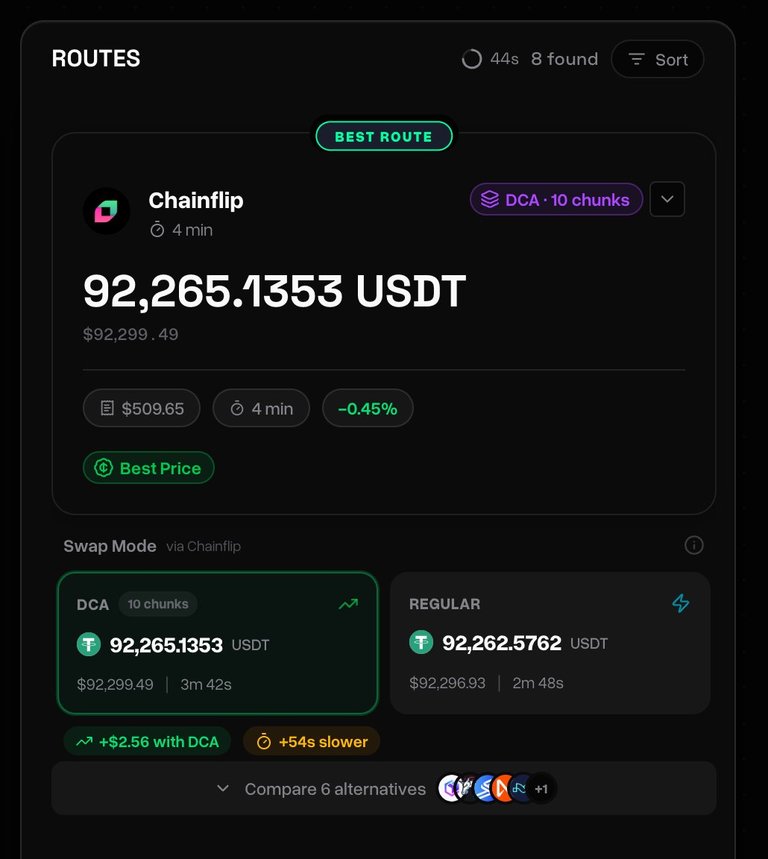Click the trending arrow icon in DCA card
Viewport: 768px width, 859px height.
tap(348, 604)
